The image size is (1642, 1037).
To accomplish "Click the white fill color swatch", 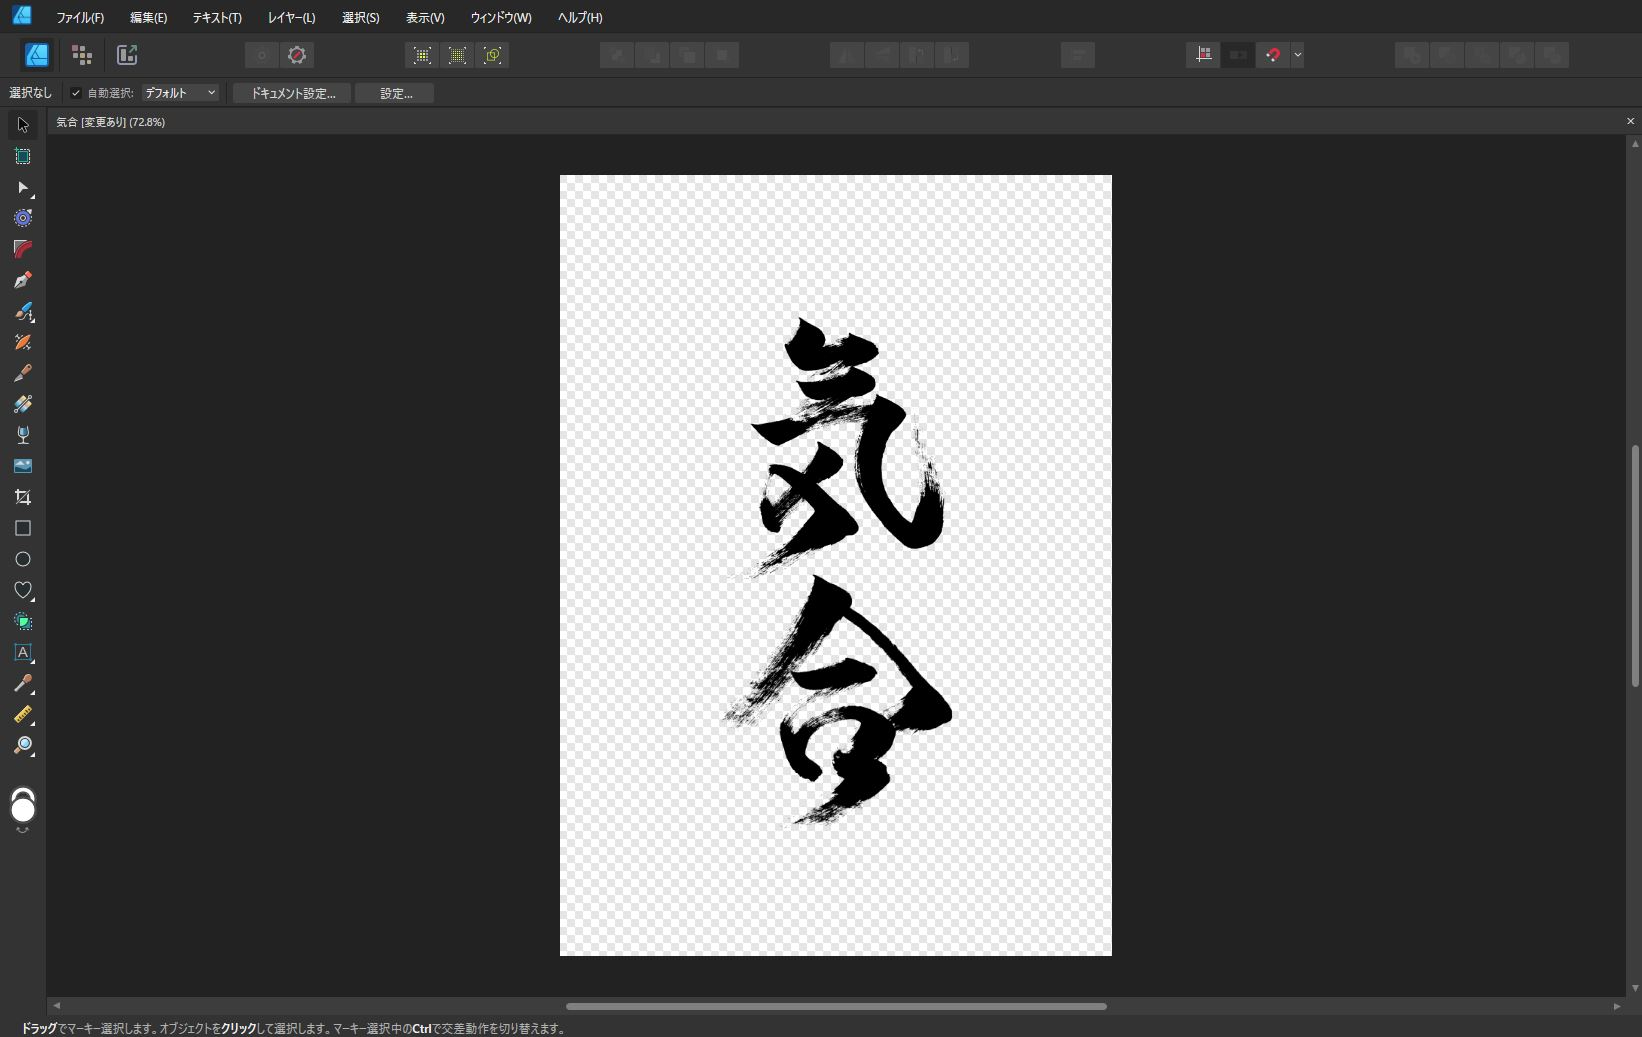I will coord(22,809).
